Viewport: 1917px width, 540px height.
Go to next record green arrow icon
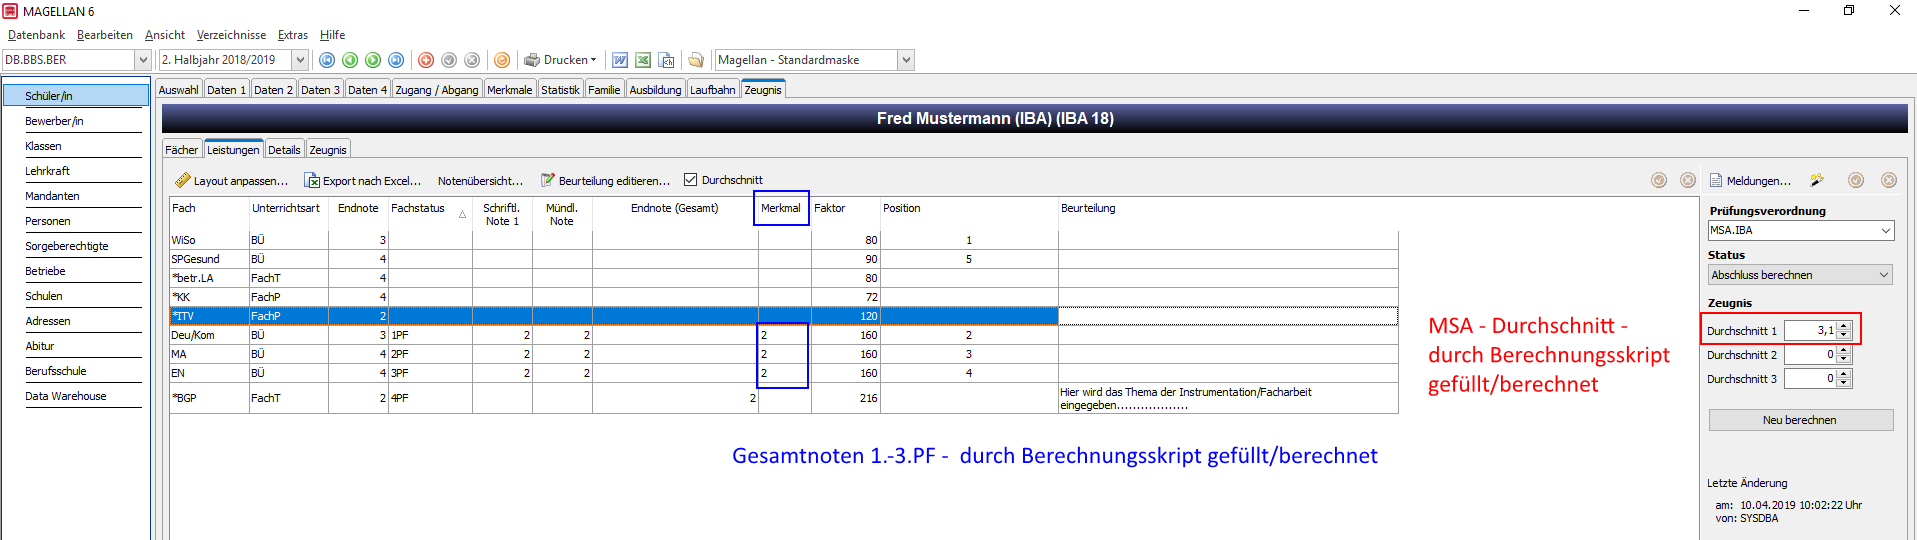[x=373, y=60]
